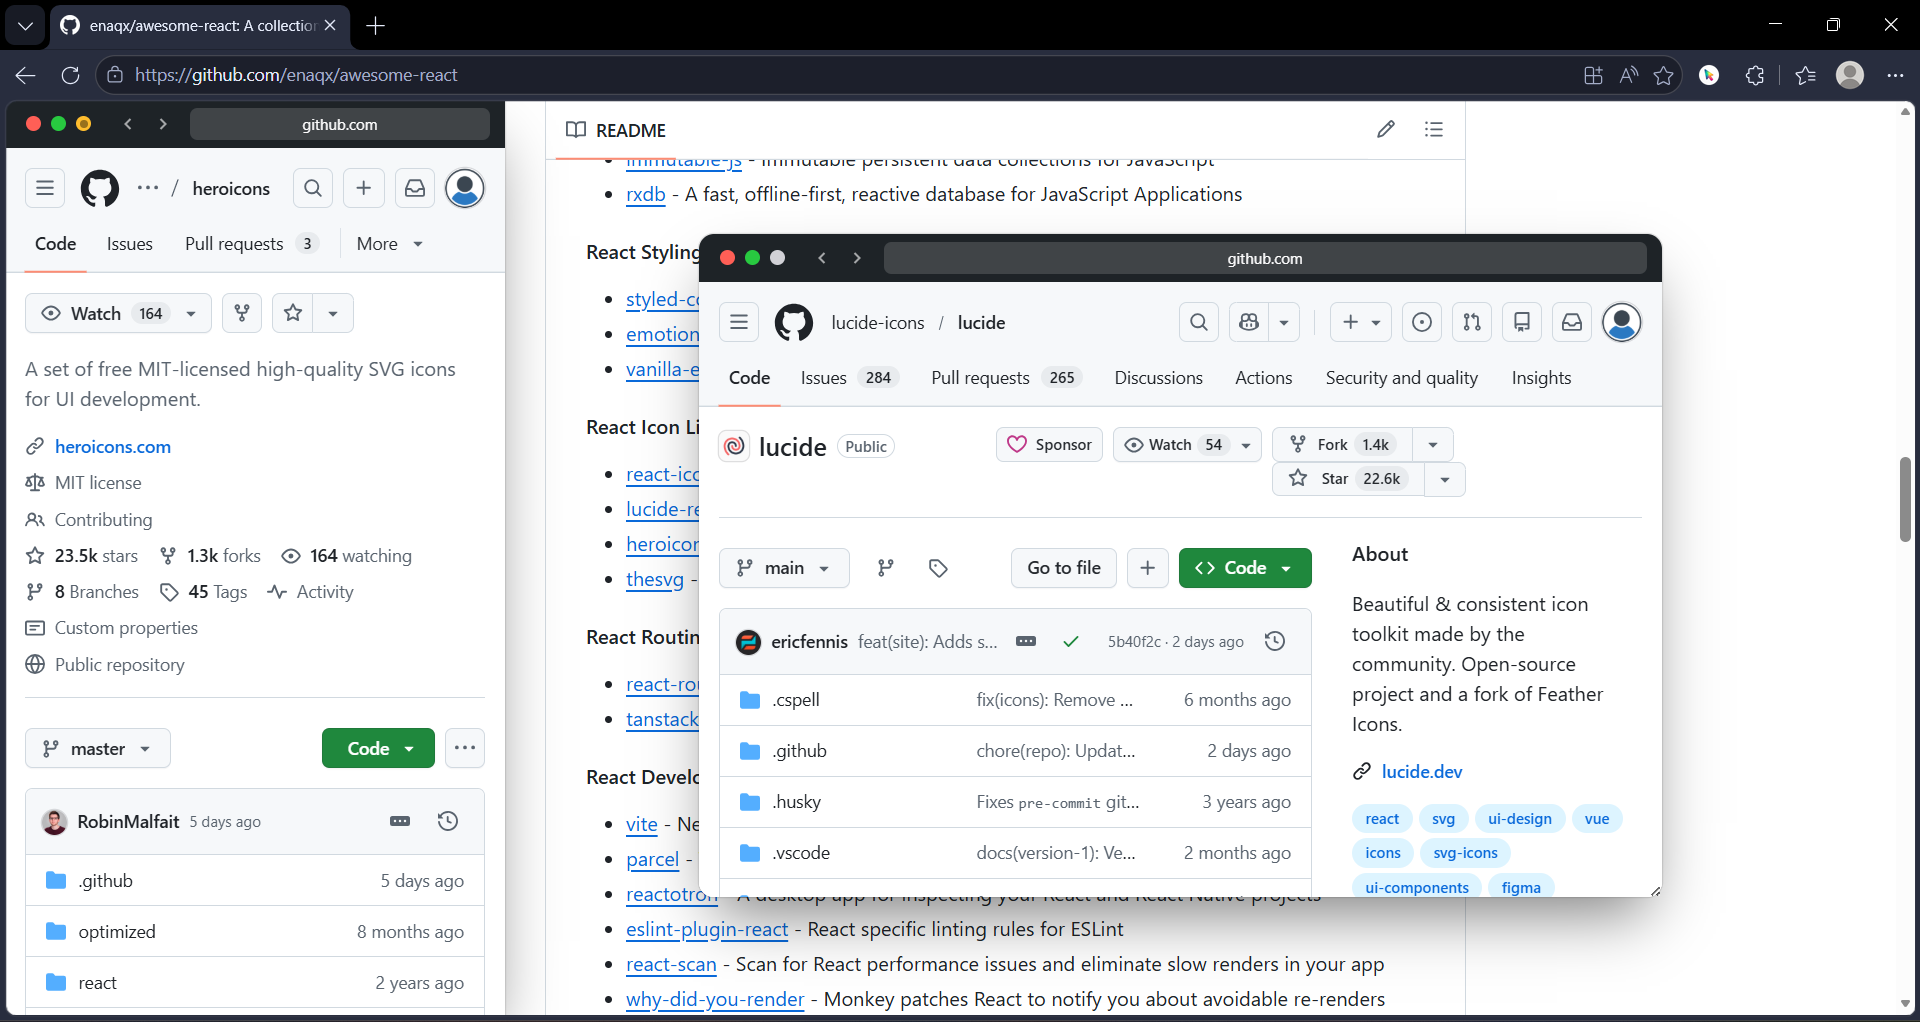
Task: Open eslint-plugin-react link
Action: click(x=707, y=929)
